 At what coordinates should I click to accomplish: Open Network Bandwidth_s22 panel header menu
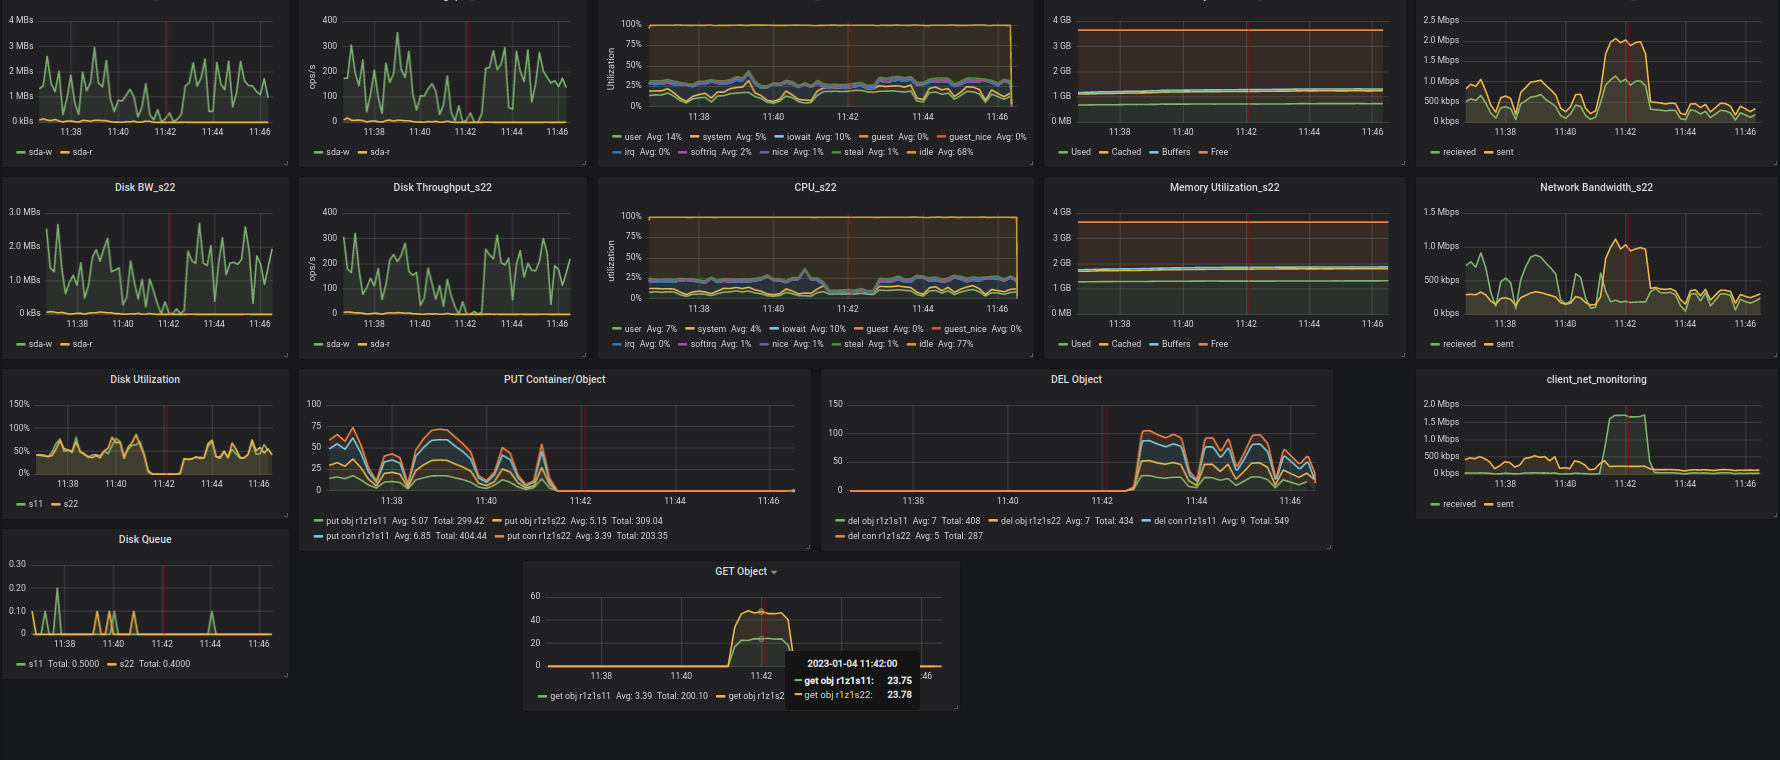[x=1596, y=188]
